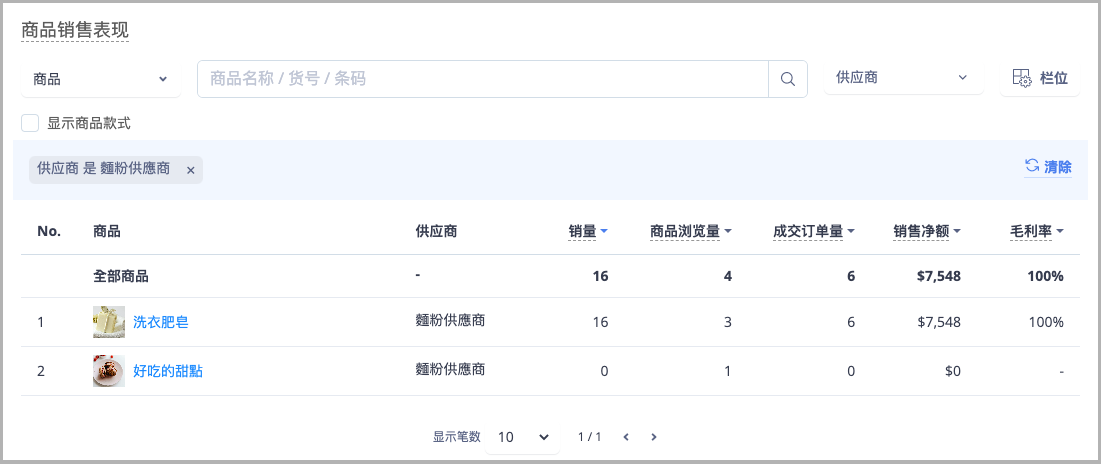Viewport: 1101px width, 464px height.
Task: Click the search magnifier icon
Action: pyautogui.click(x=788, y=79)
